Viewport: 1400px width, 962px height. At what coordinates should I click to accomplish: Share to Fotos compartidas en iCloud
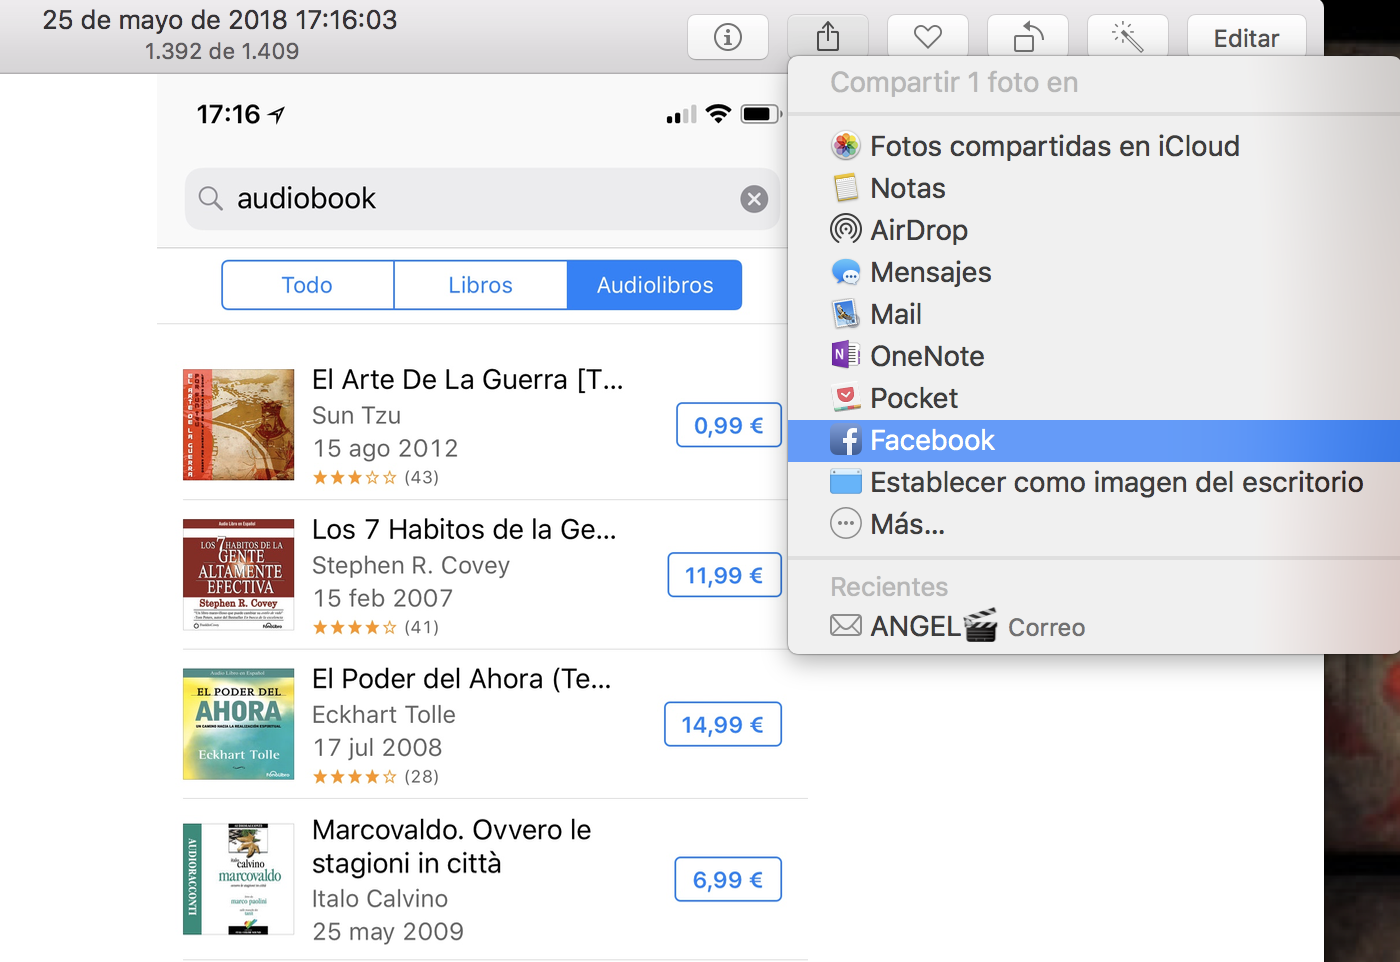[x=1094, y=146]
